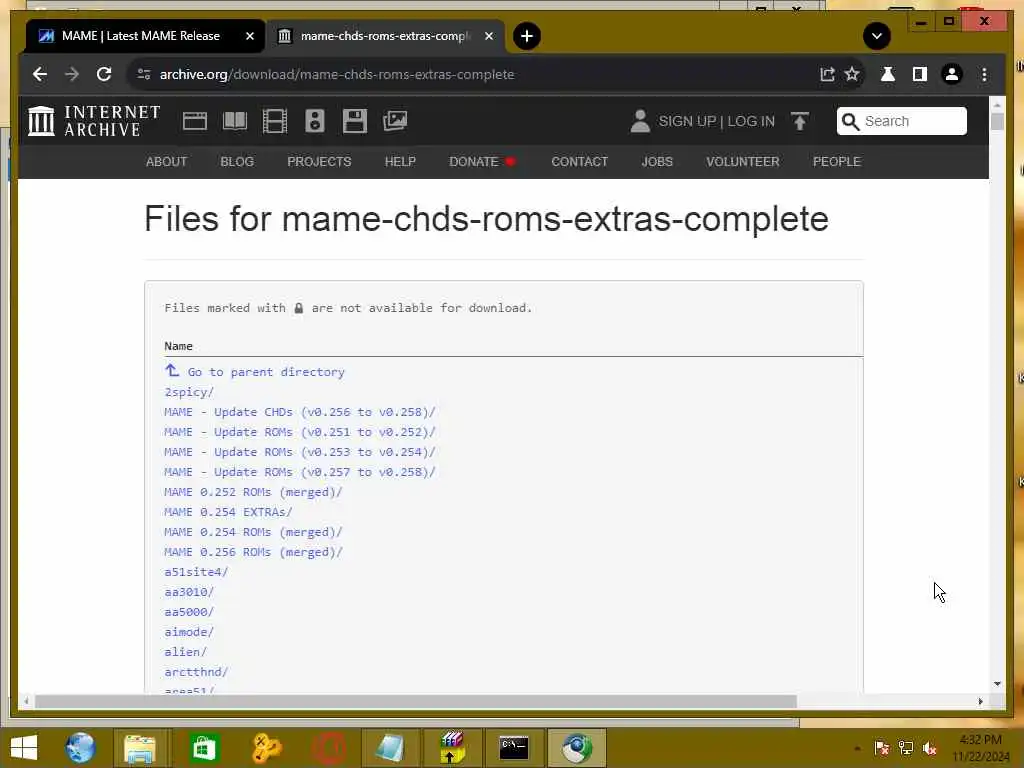The image size is (1024, 768).
Task: Click the user avatar icon
Action: point(640,121)
